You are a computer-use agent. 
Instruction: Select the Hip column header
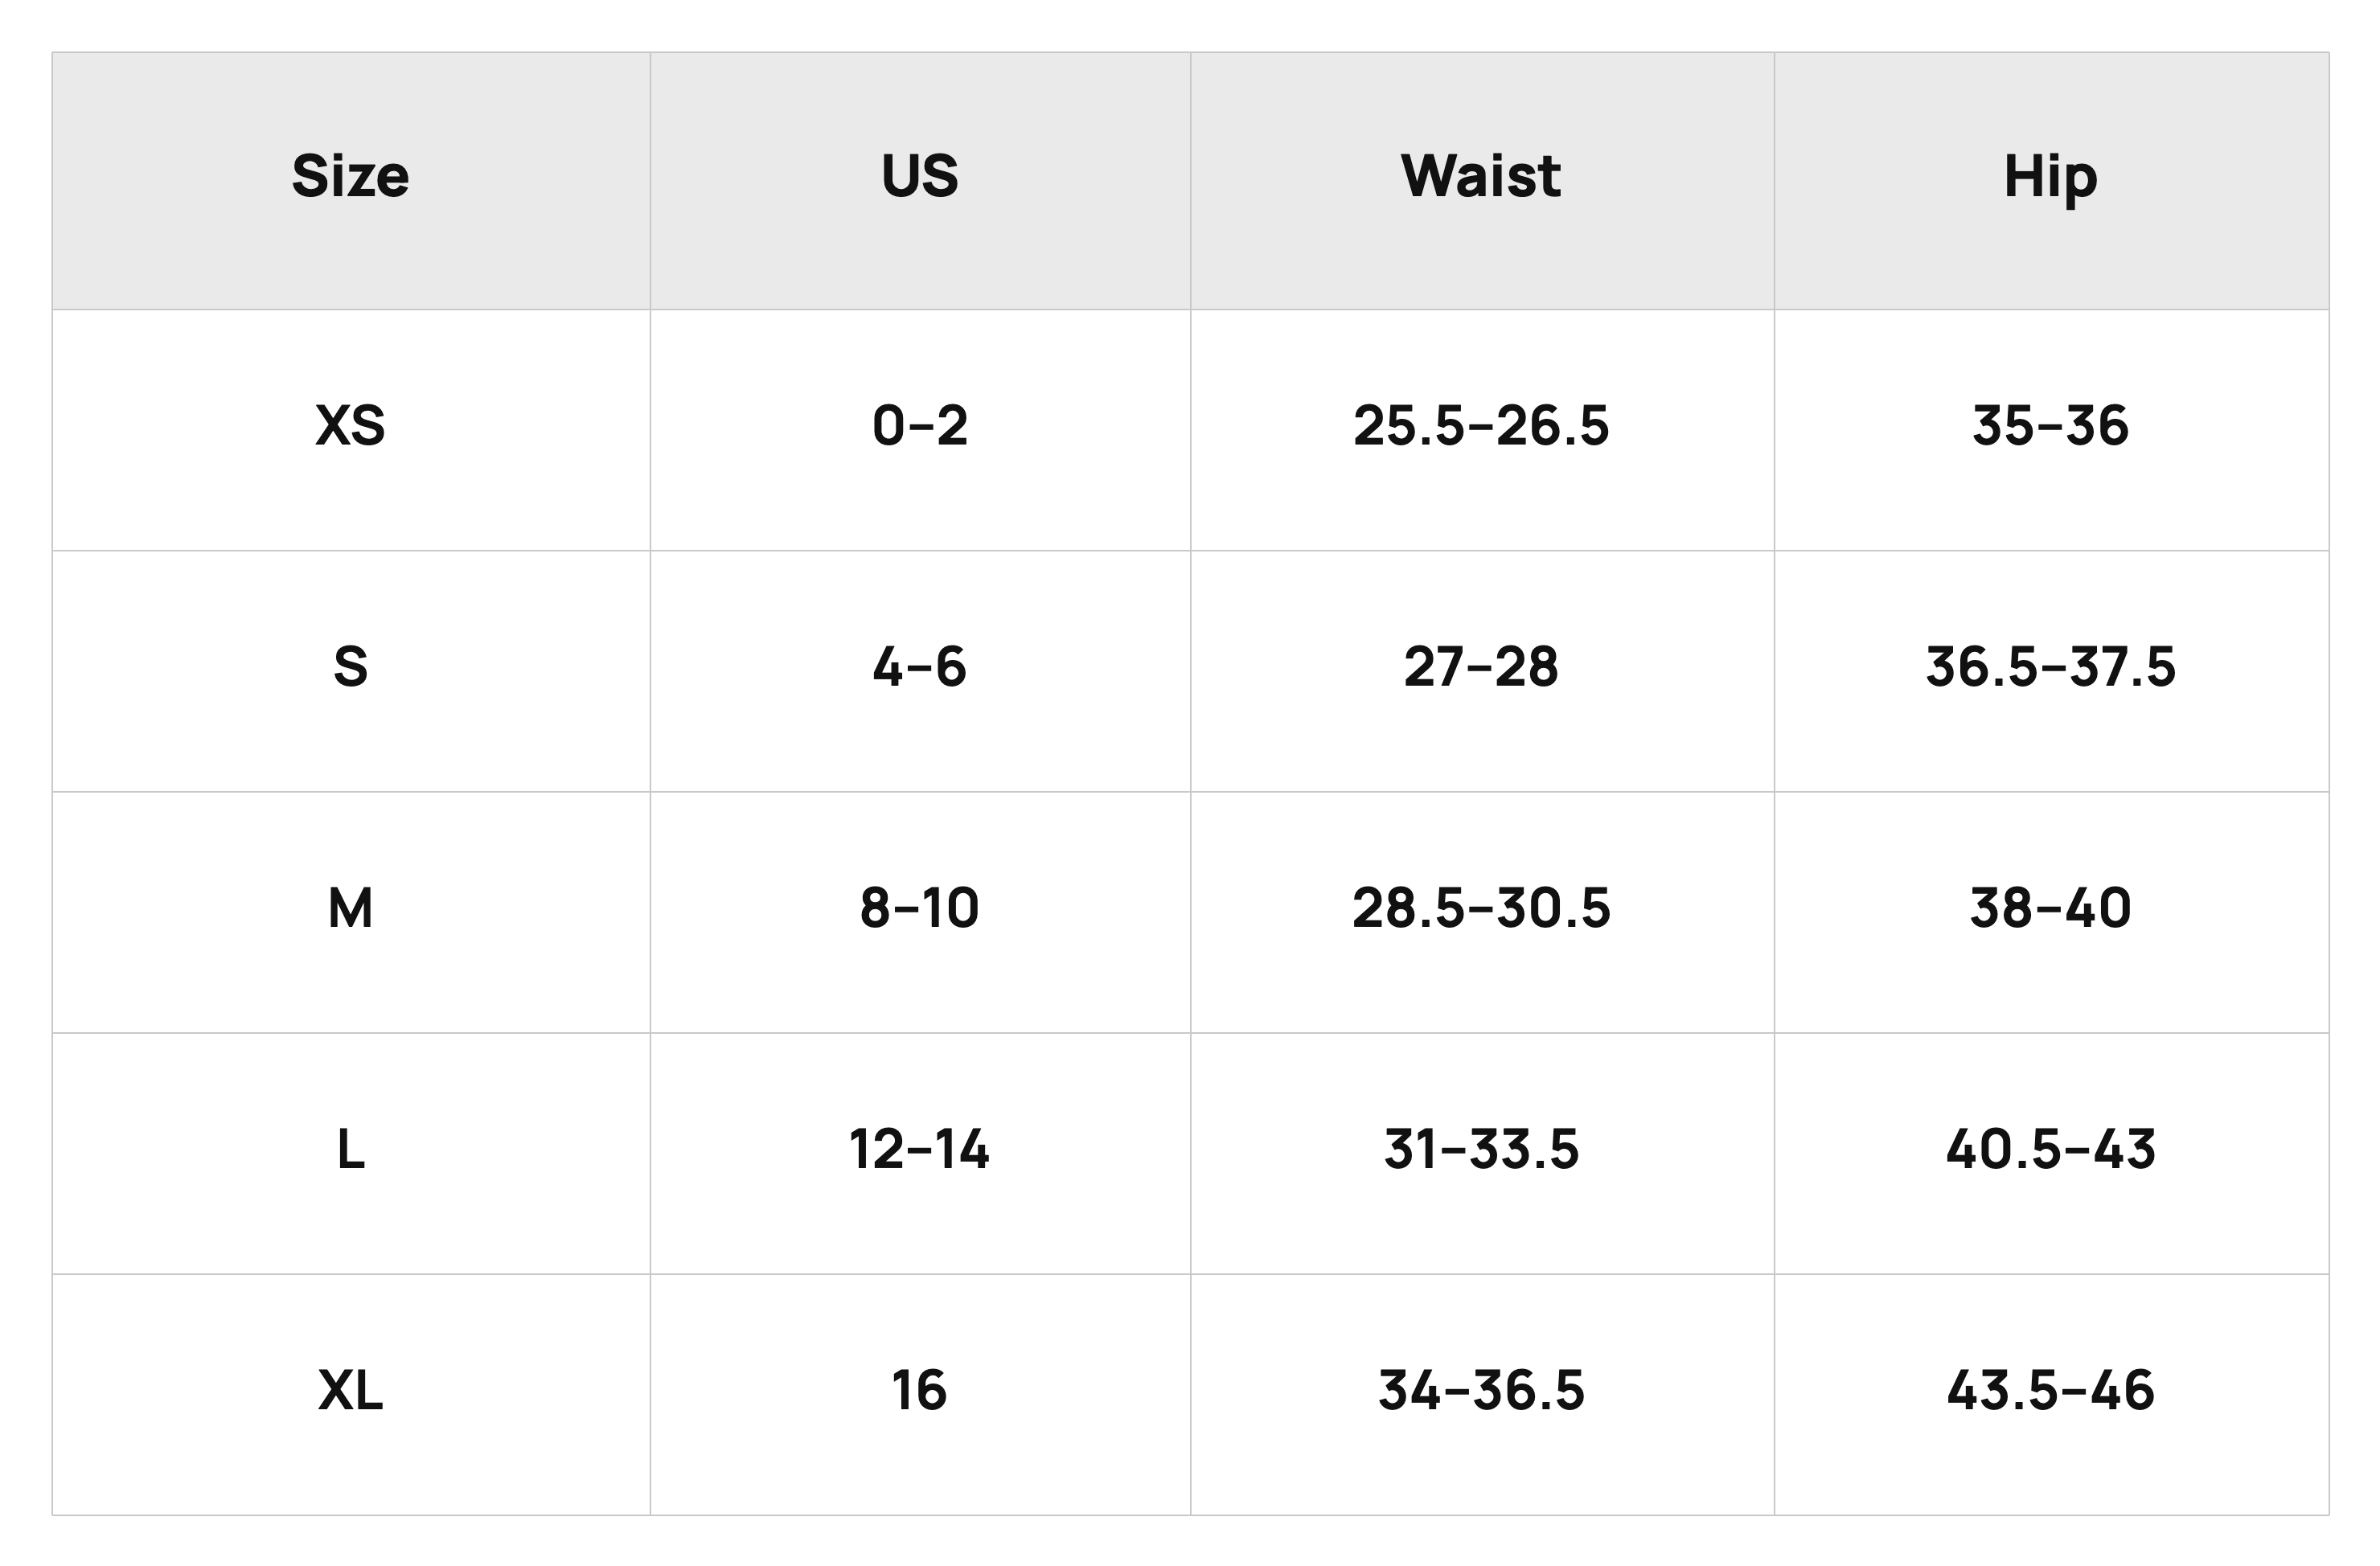(x=2050, y=180)
